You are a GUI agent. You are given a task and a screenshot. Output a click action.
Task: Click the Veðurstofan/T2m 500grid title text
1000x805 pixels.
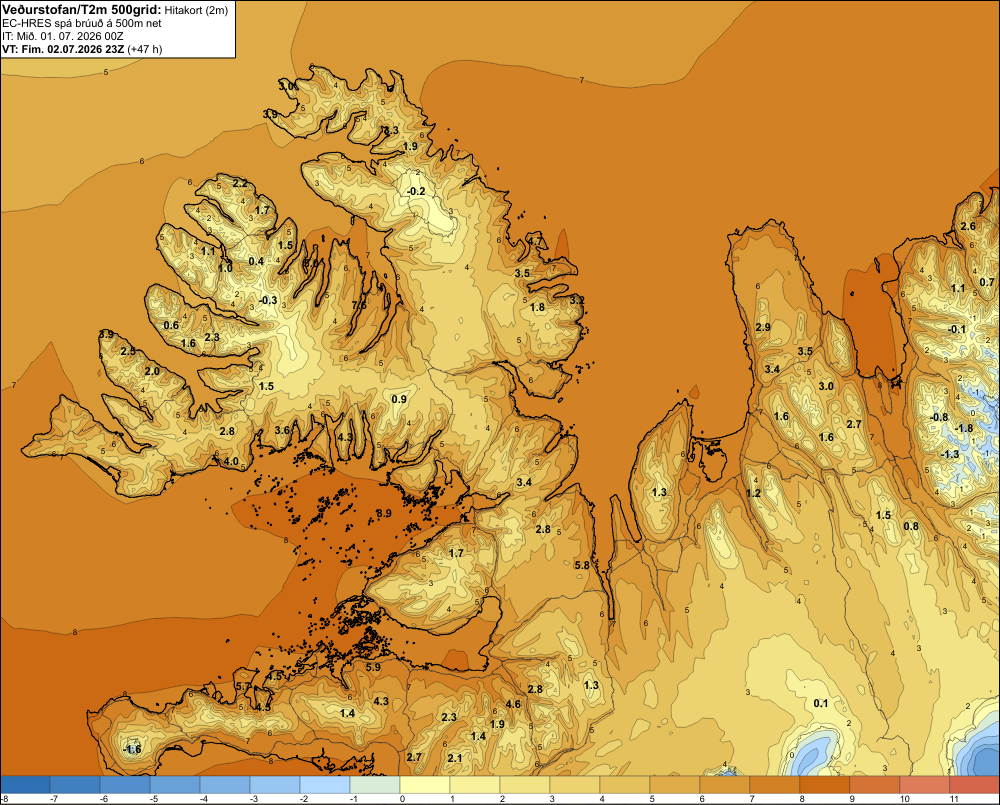[x=82, y=10]
